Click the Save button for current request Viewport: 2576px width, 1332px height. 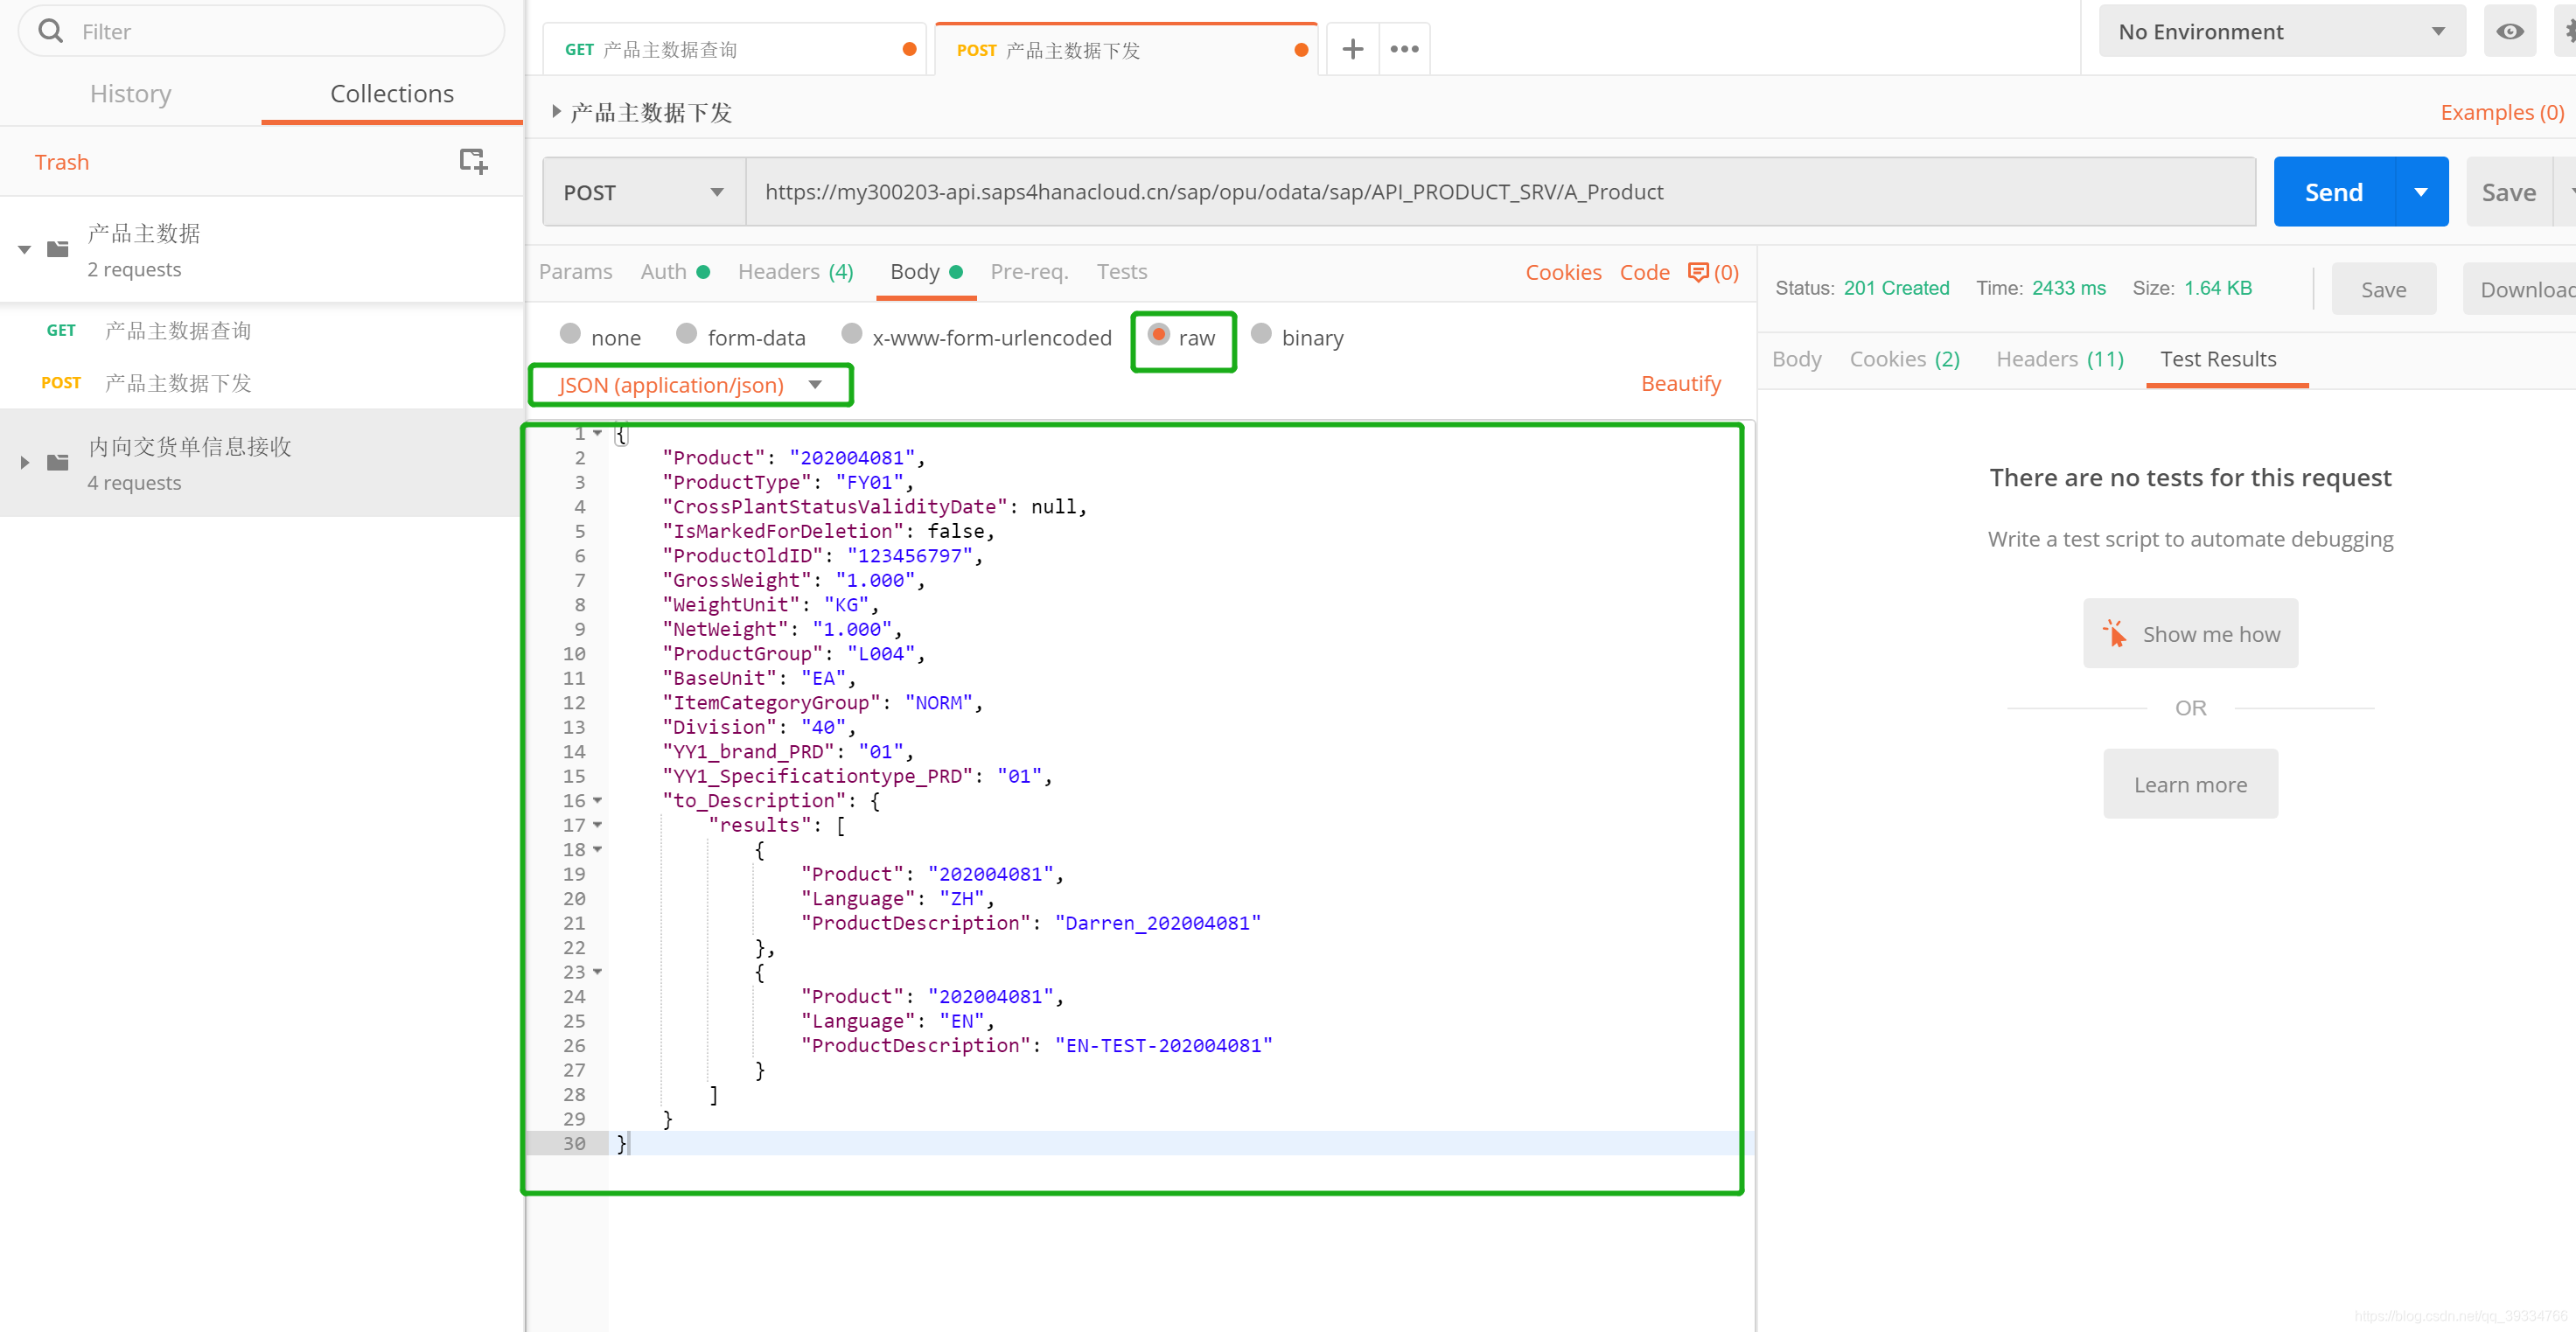2508,191
